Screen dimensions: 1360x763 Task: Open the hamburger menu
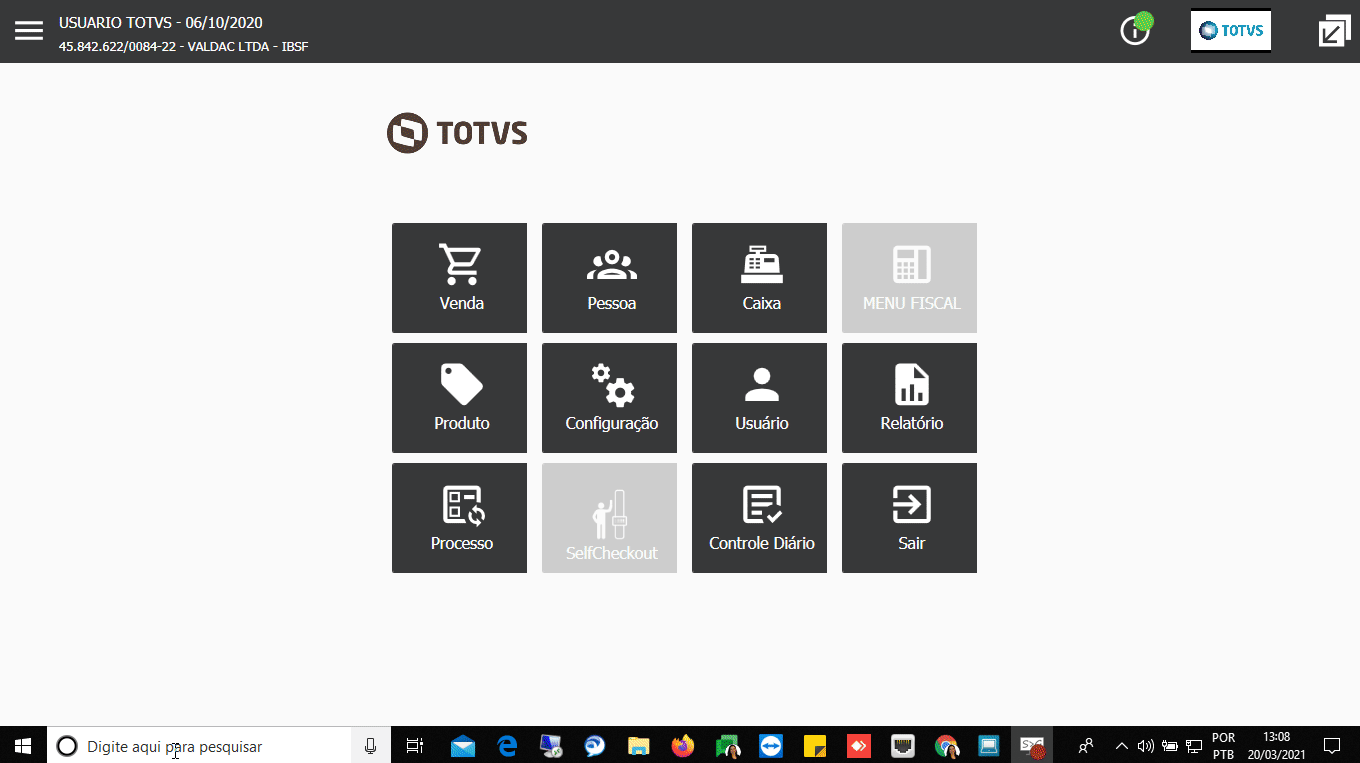[29, 30]
